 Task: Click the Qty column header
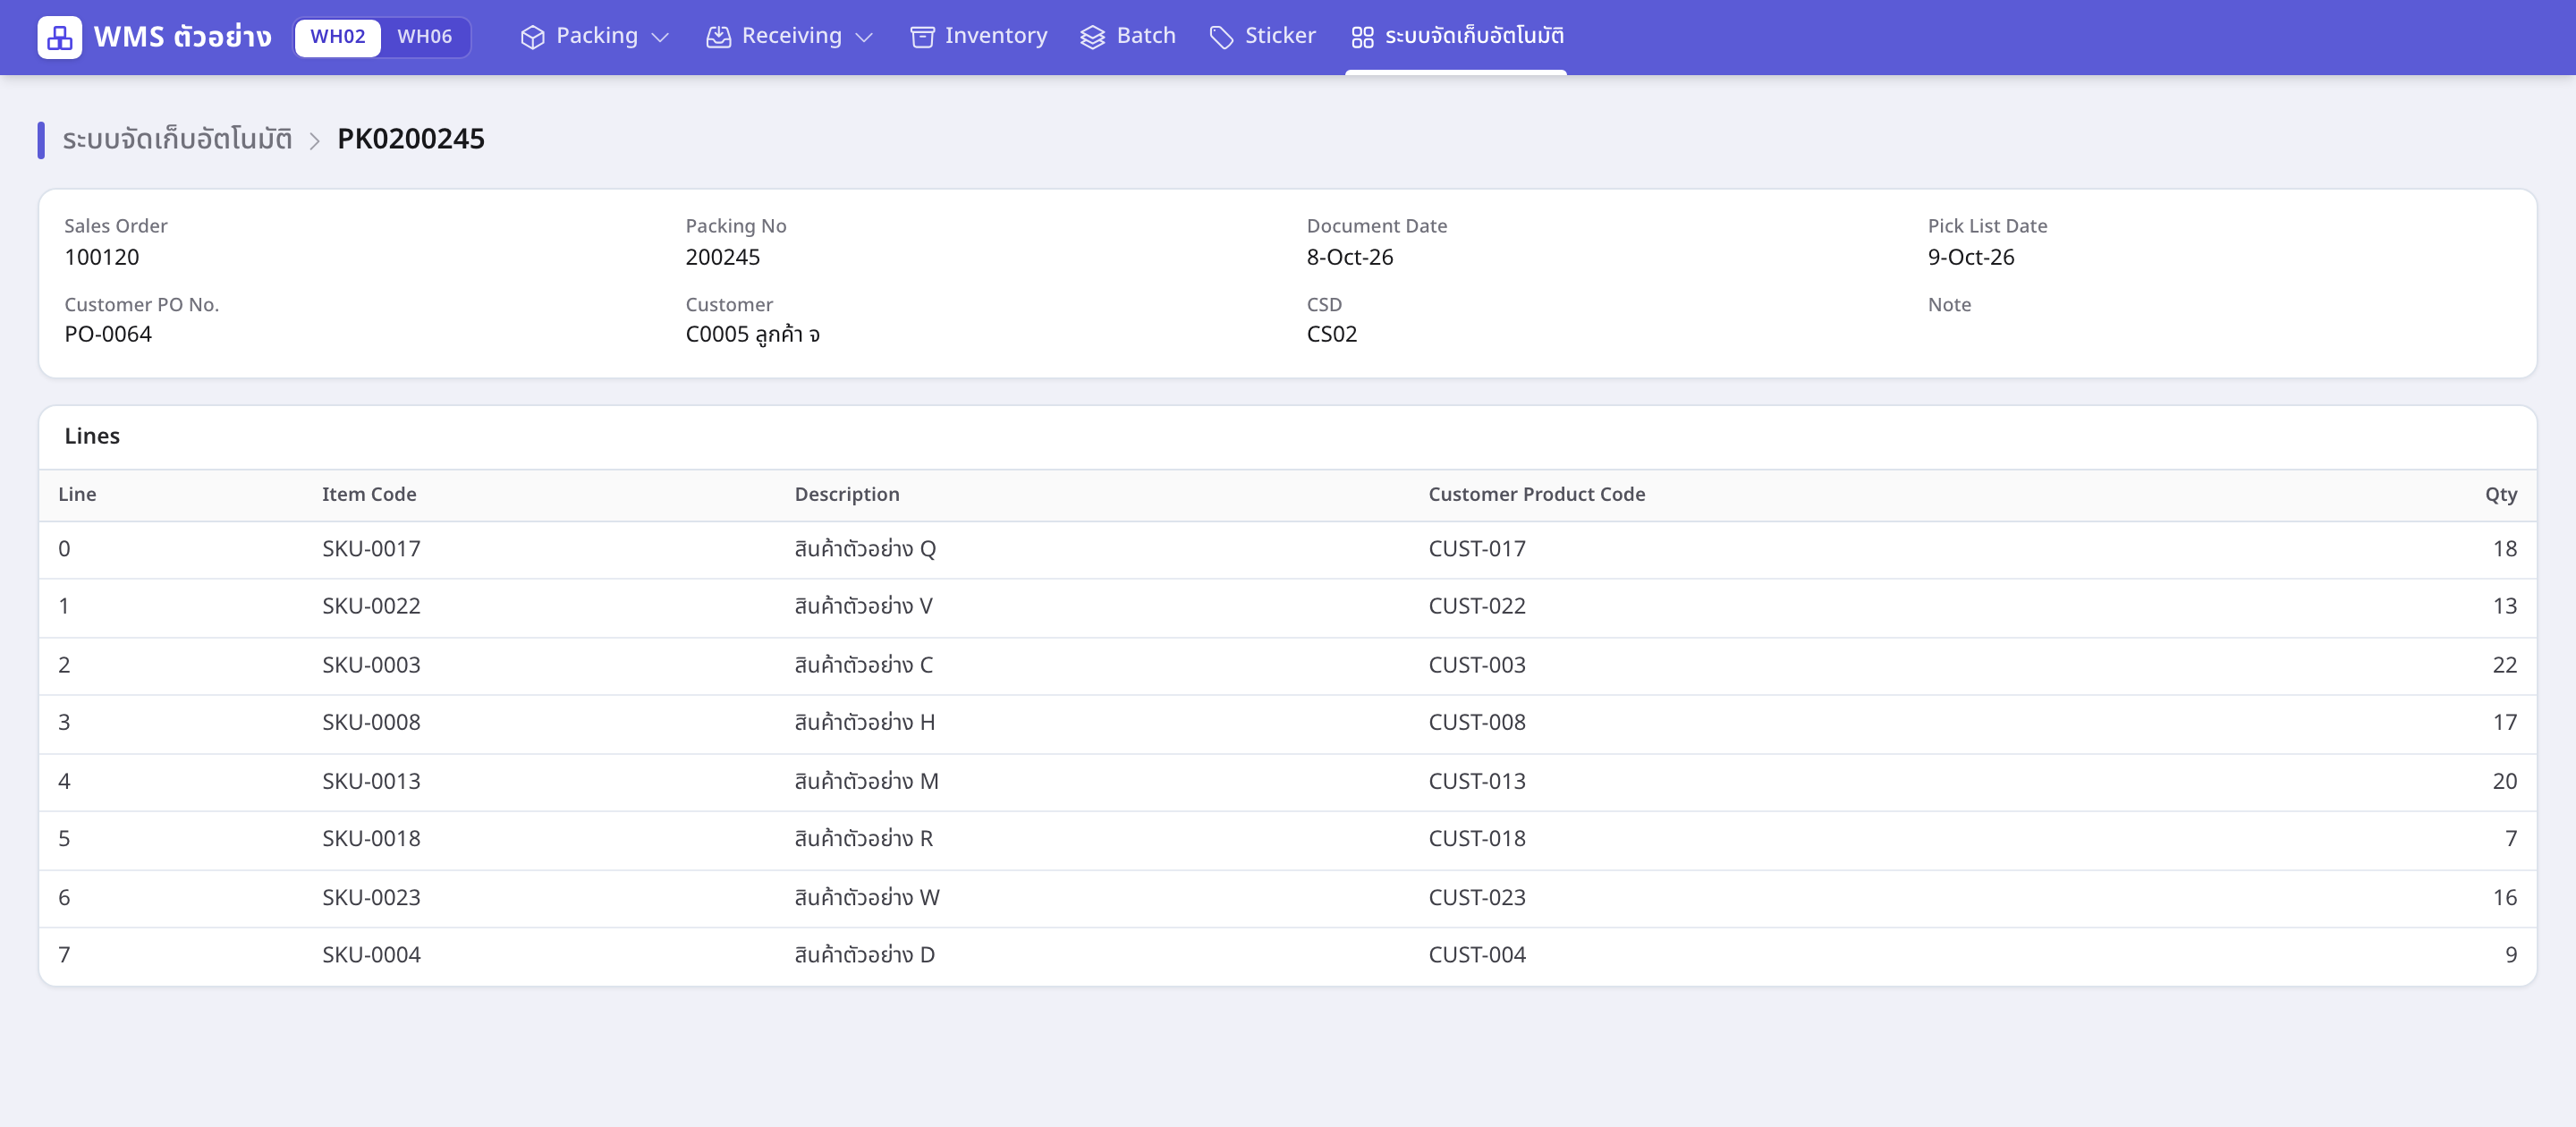[2501, 494]
